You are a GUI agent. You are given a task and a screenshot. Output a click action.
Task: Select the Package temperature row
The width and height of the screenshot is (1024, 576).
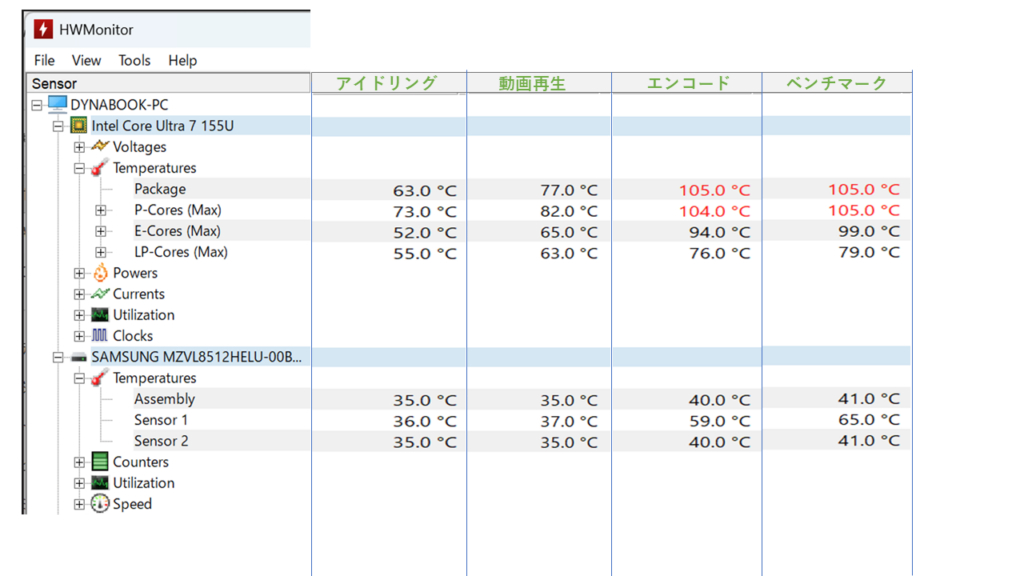pyautogui.click(x=160, y=189)
